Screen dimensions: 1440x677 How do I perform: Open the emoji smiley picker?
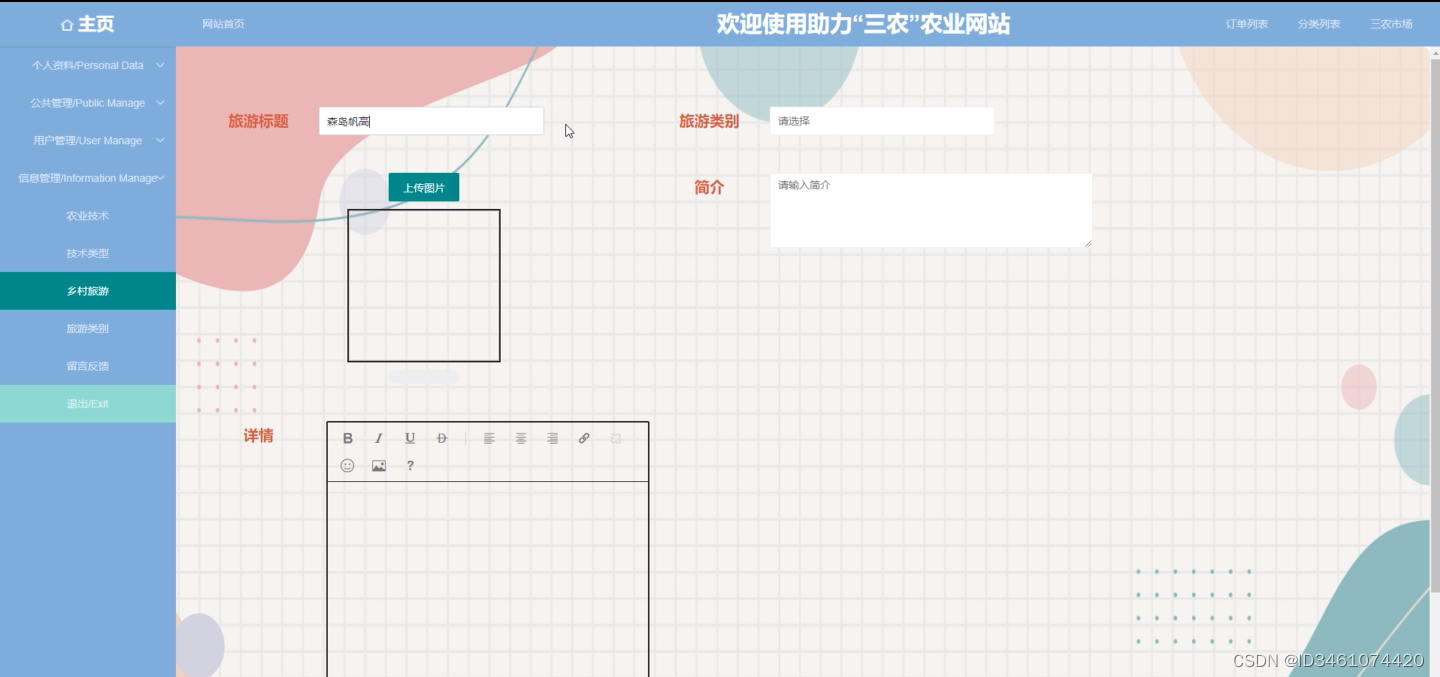click(348, 466)
